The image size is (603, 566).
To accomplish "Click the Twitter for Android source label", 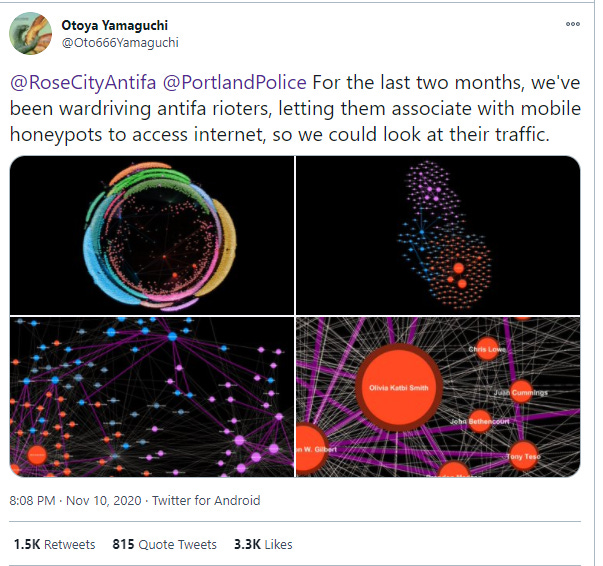I will click(210, 500).
